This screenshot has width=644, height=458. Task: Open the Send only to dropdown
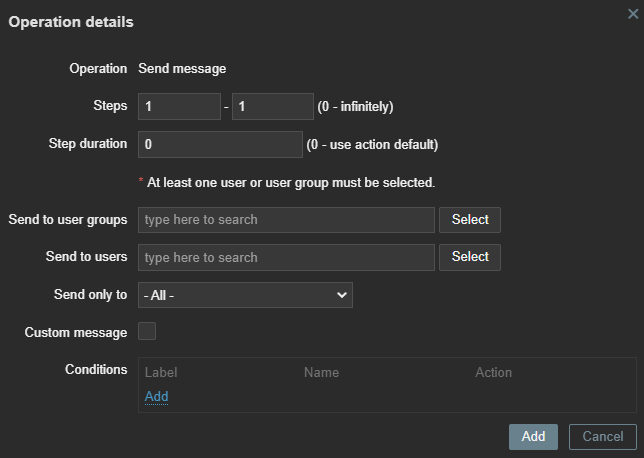(245, 295)
